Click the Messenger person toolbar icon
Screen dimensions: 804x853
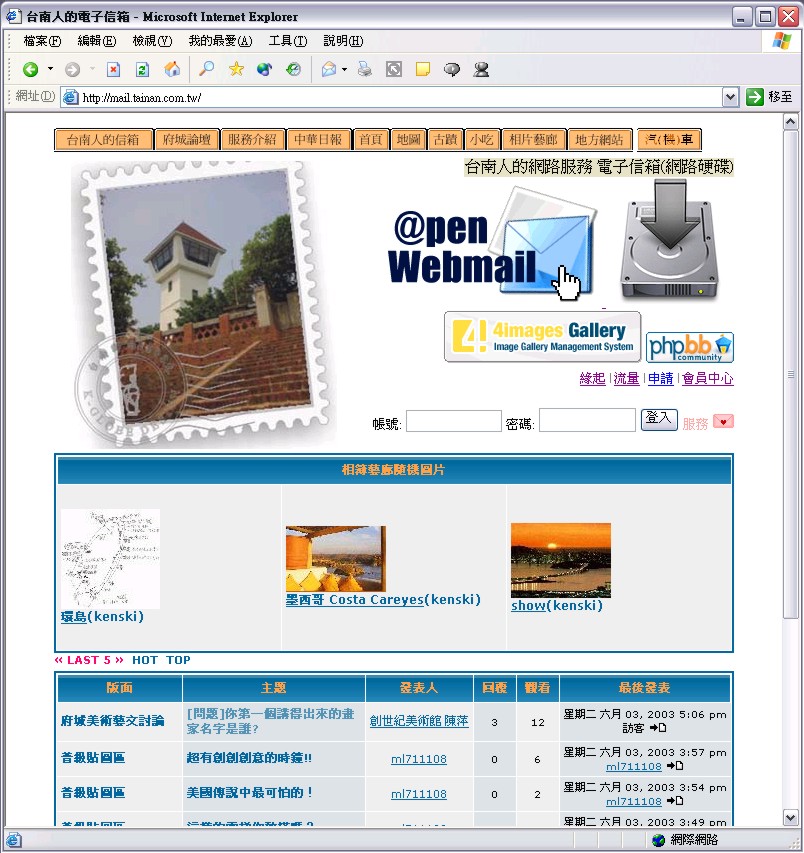(x=481, y=70)
